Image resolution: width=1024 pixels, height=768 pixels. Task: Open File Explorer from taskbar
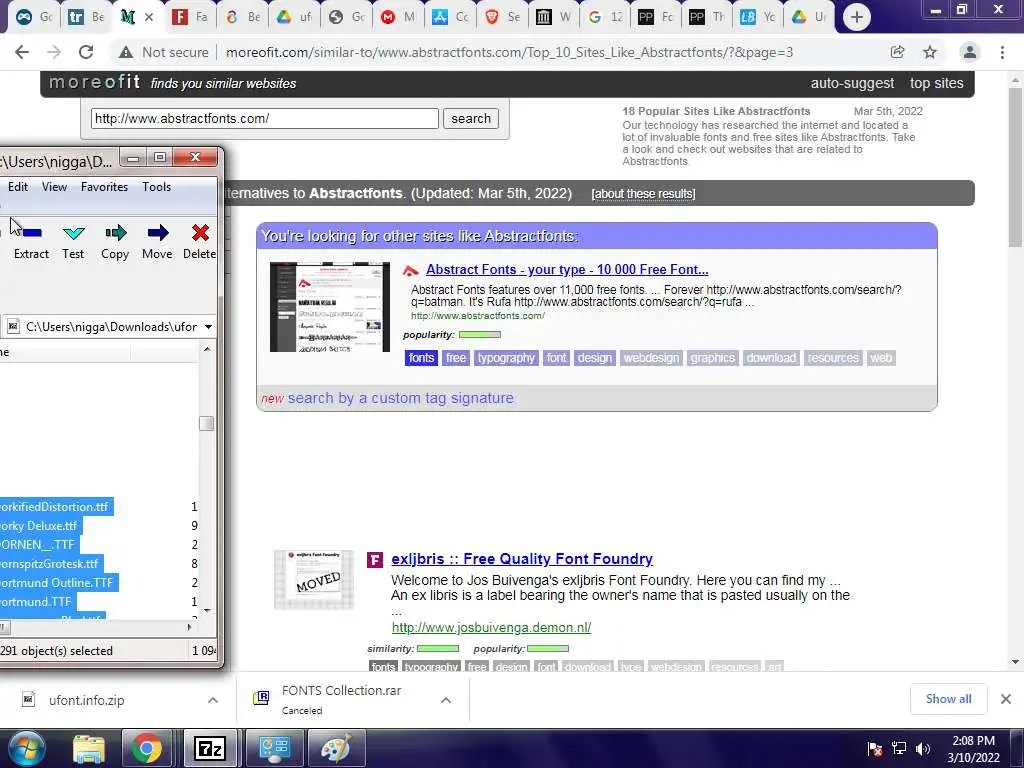coord(88,748)
